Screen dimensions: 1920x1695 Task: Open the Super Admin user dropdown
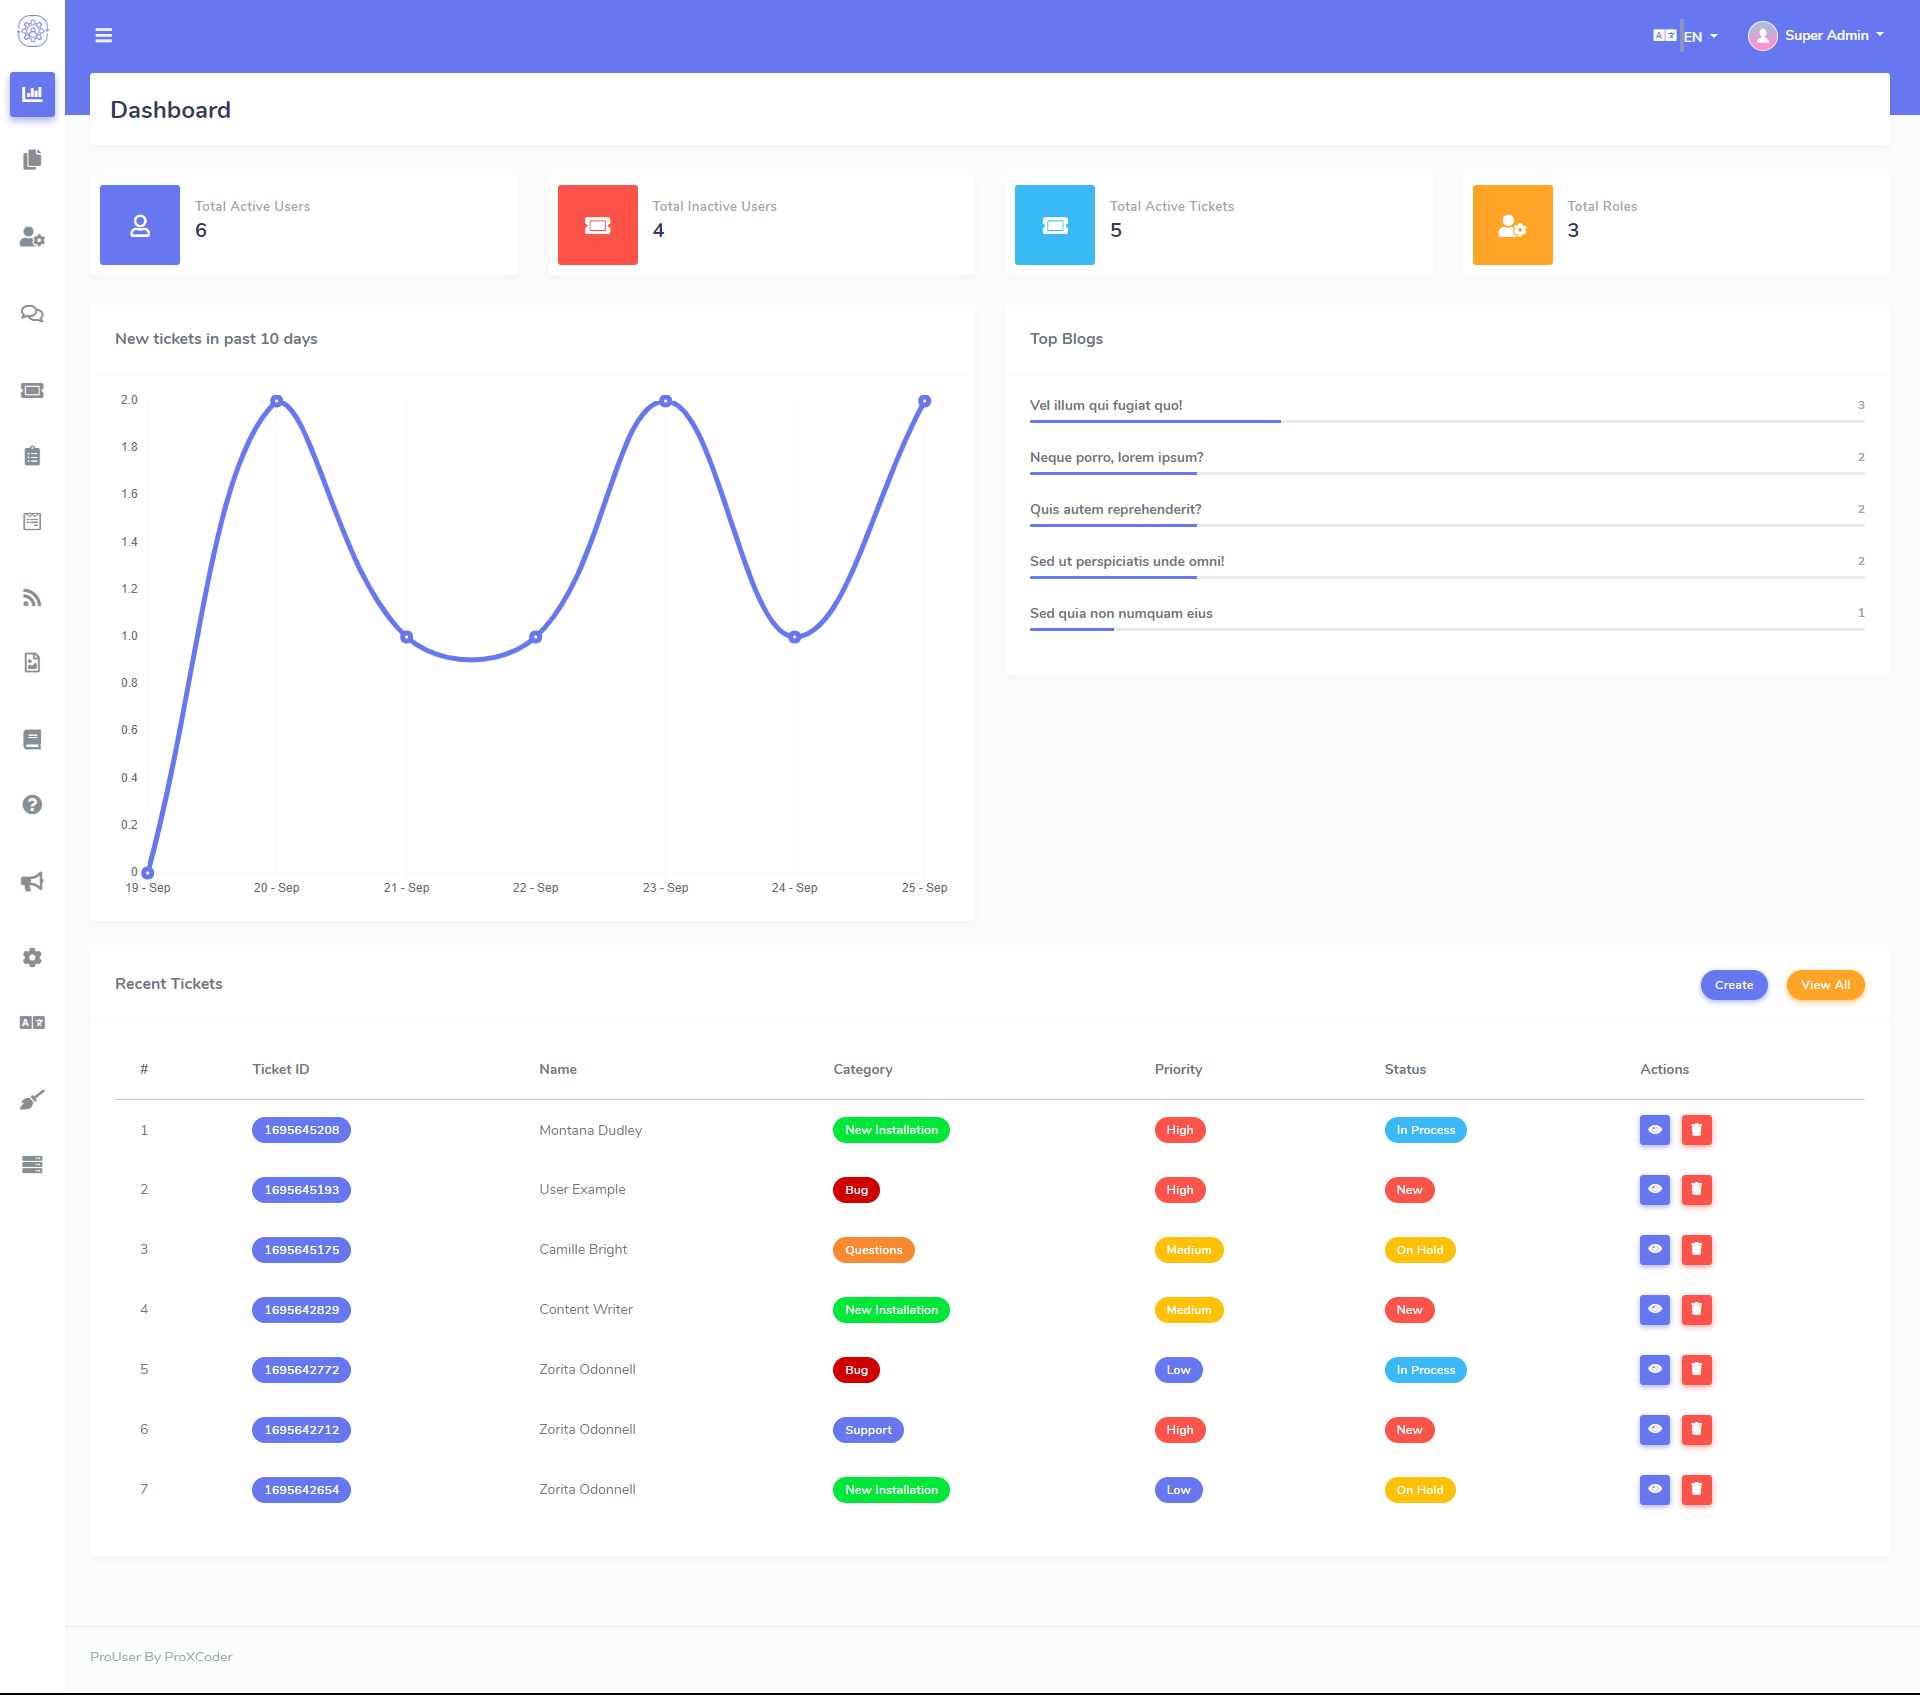click(x=1816, y=36)
